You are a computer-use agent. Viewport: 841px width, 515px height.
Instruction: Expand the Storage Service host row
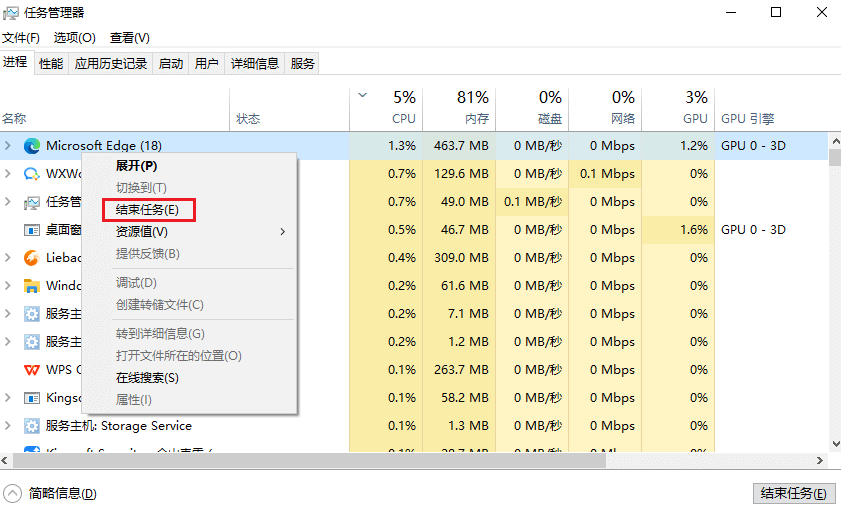tap(8, 425)
